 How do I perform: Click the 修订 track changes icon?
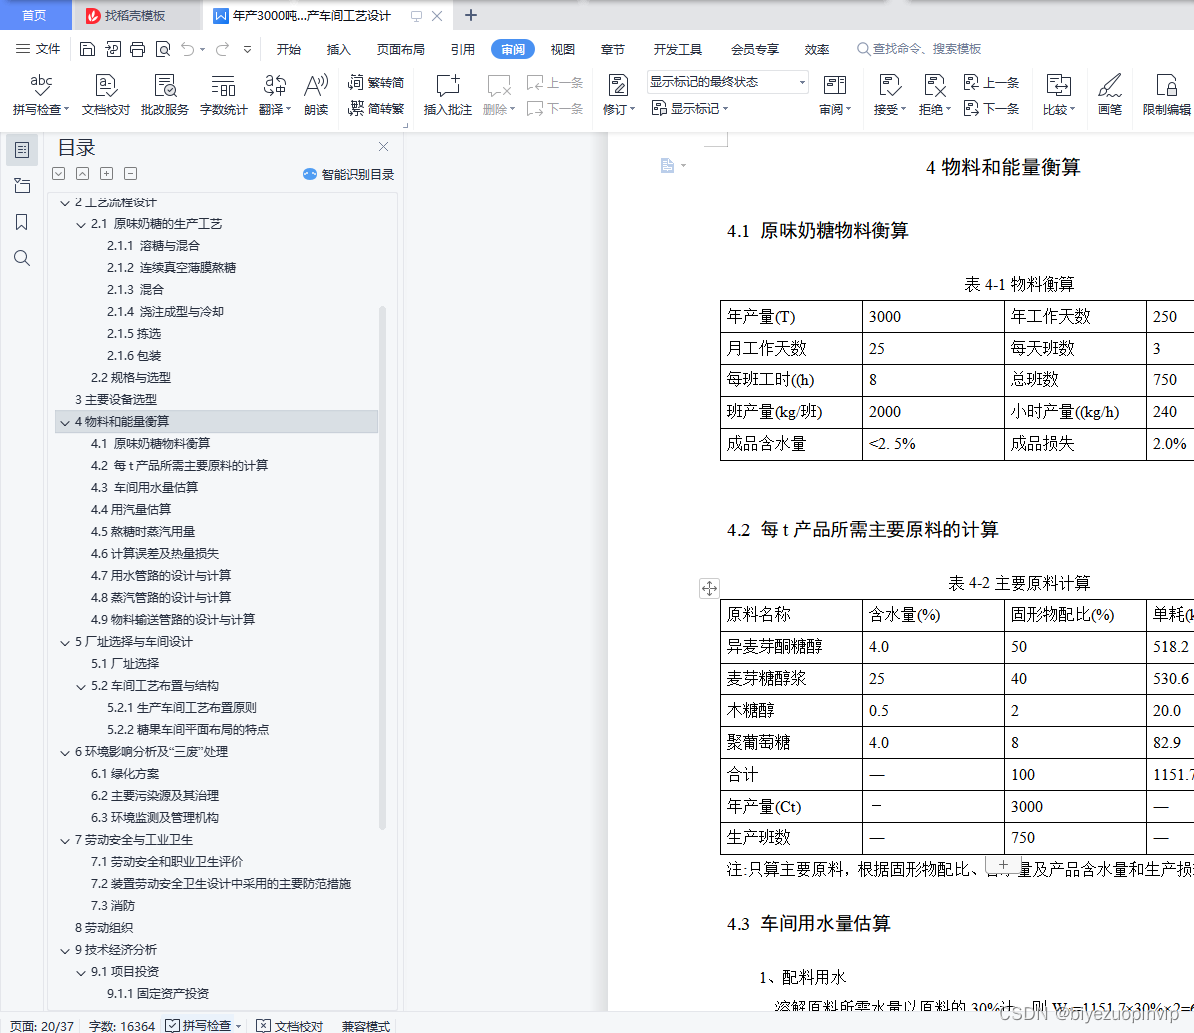coord(618,94)
